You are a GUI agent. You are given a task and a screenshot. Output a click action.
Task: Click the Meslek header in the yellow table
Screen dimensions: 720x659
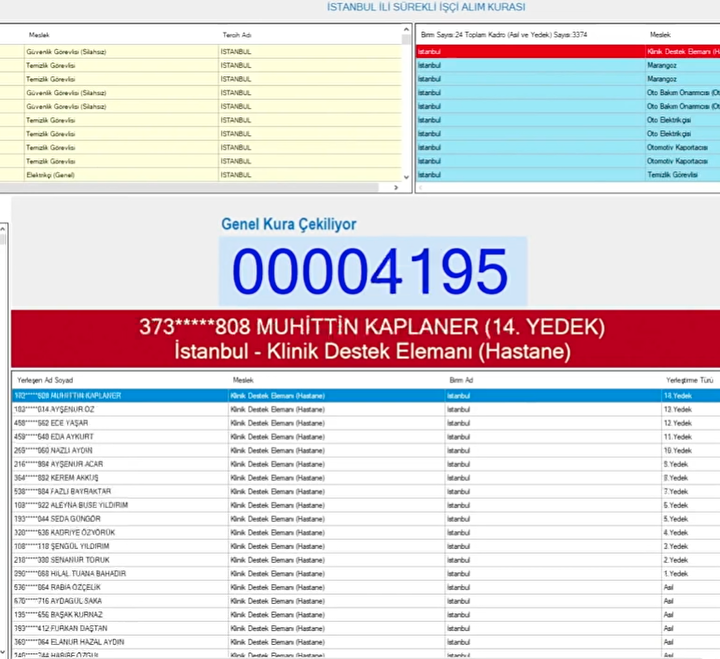(39, 35)
